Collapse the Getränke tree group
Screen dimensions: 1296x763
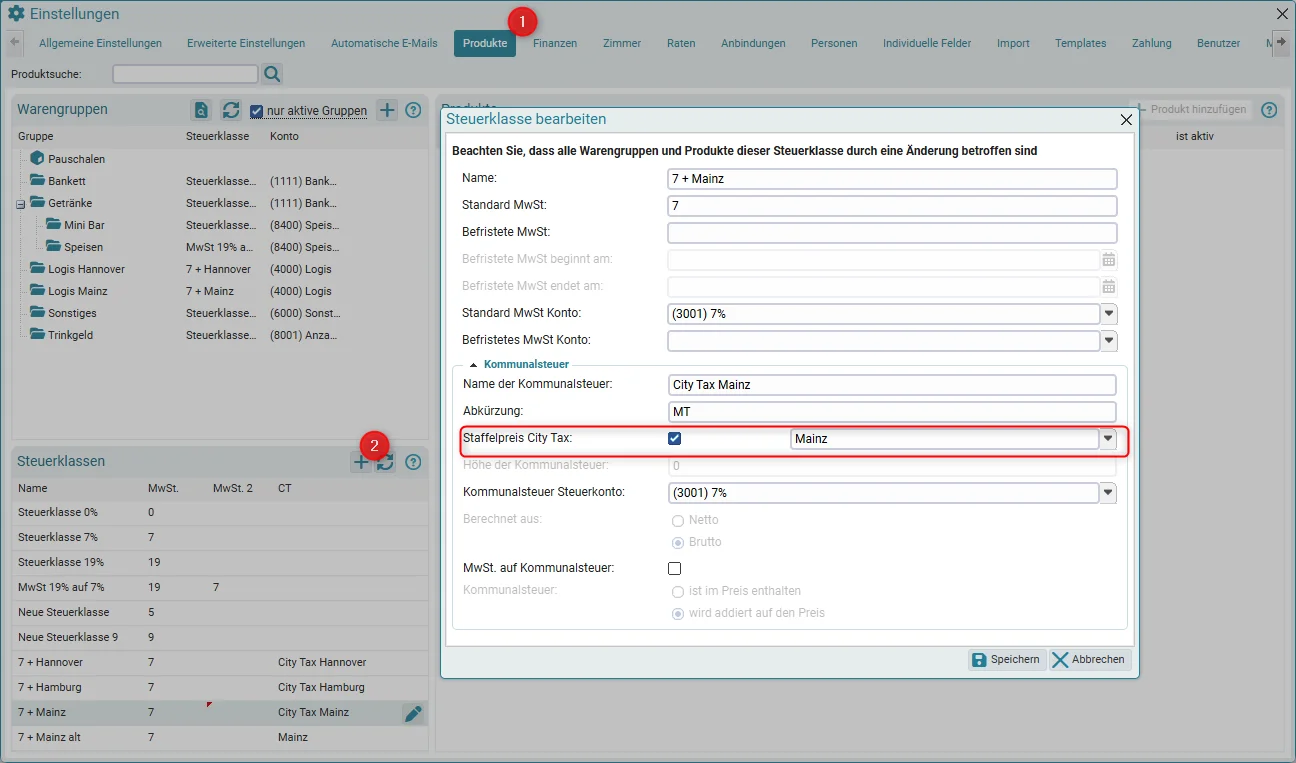tap(20, 204)
